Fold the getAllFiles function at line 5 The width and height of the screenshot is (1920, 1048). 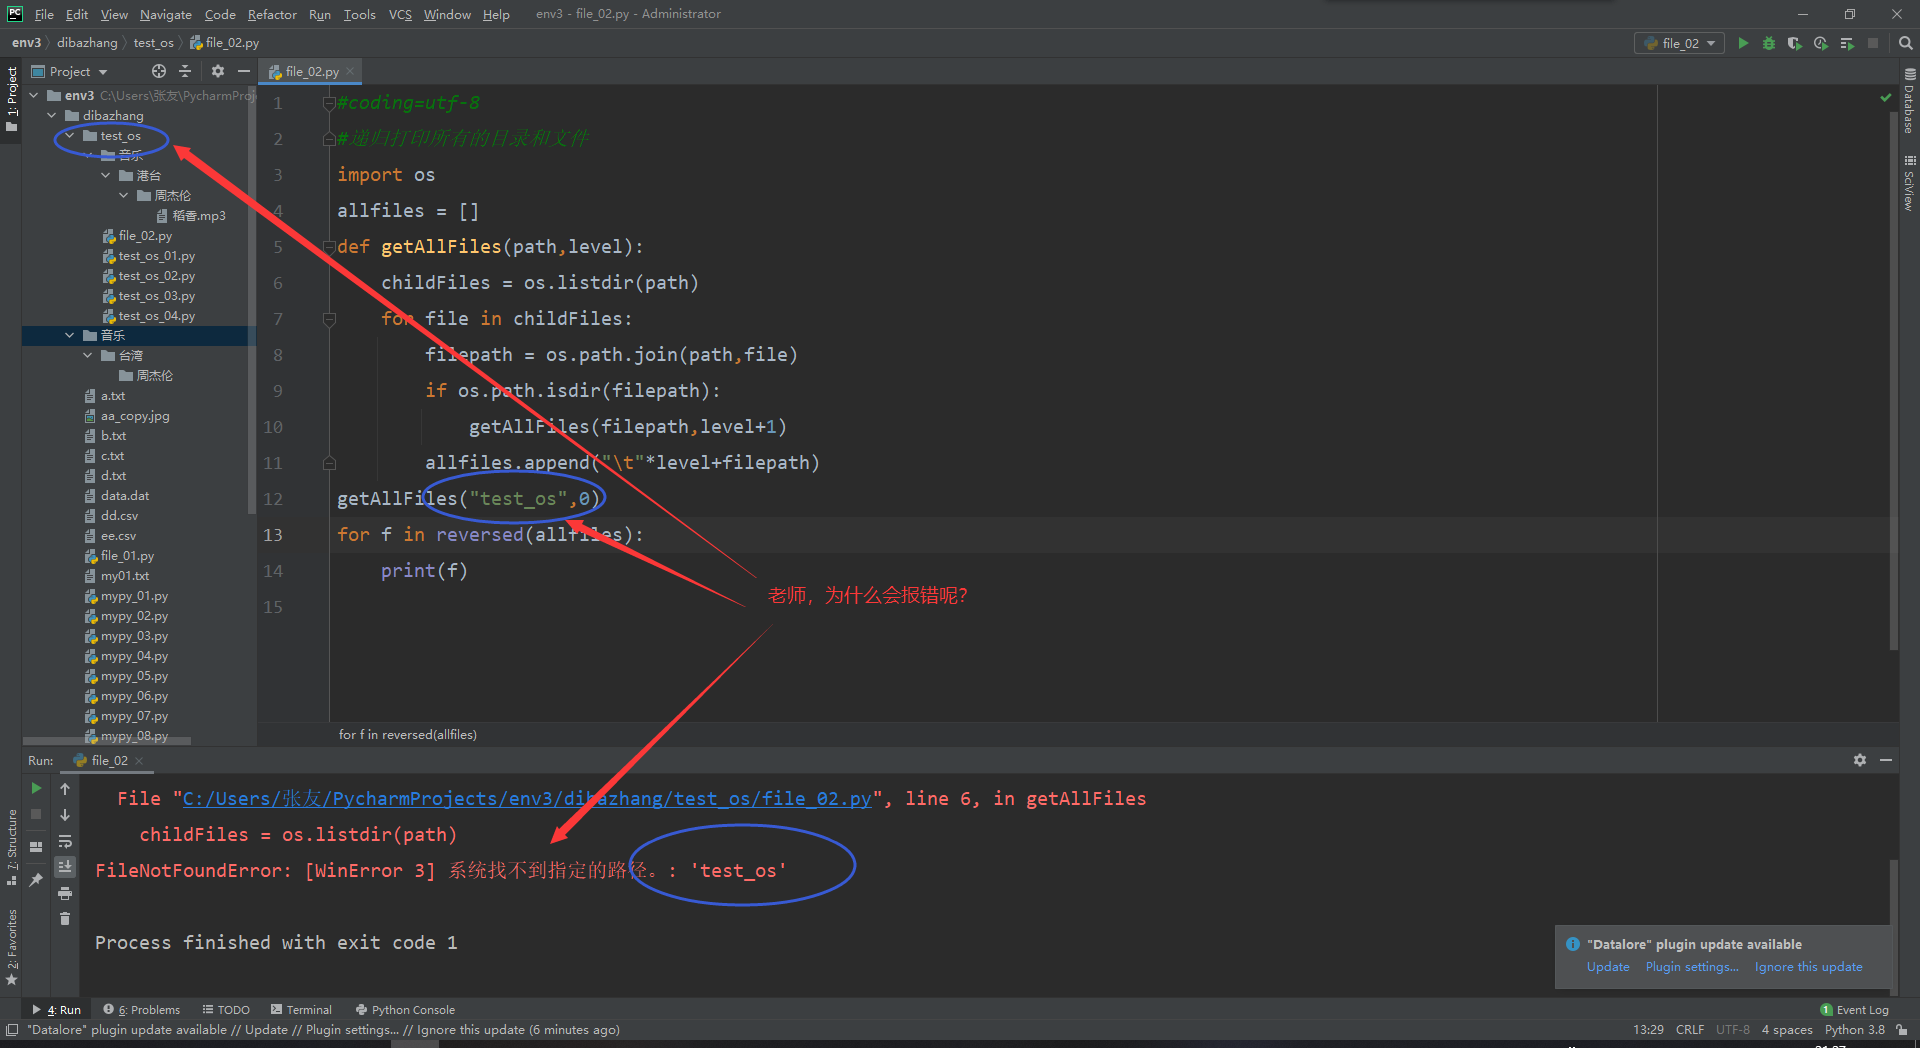(328, 247)
